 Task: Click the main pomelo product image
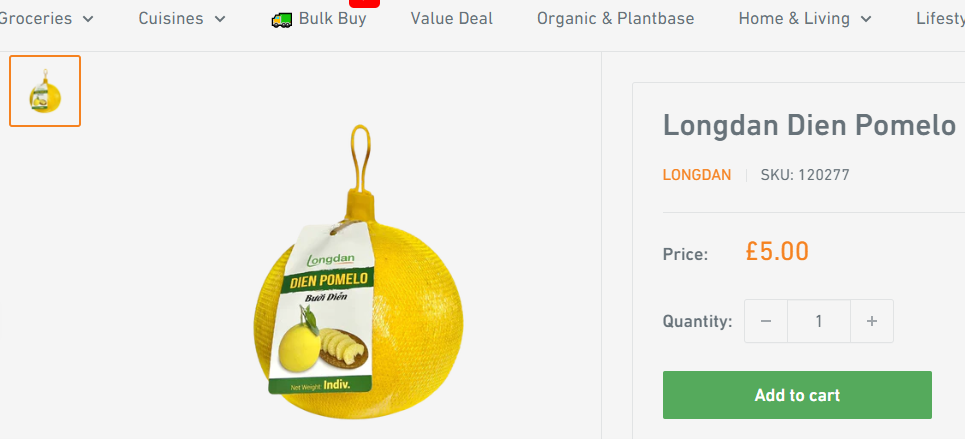(x=358, y=272)
